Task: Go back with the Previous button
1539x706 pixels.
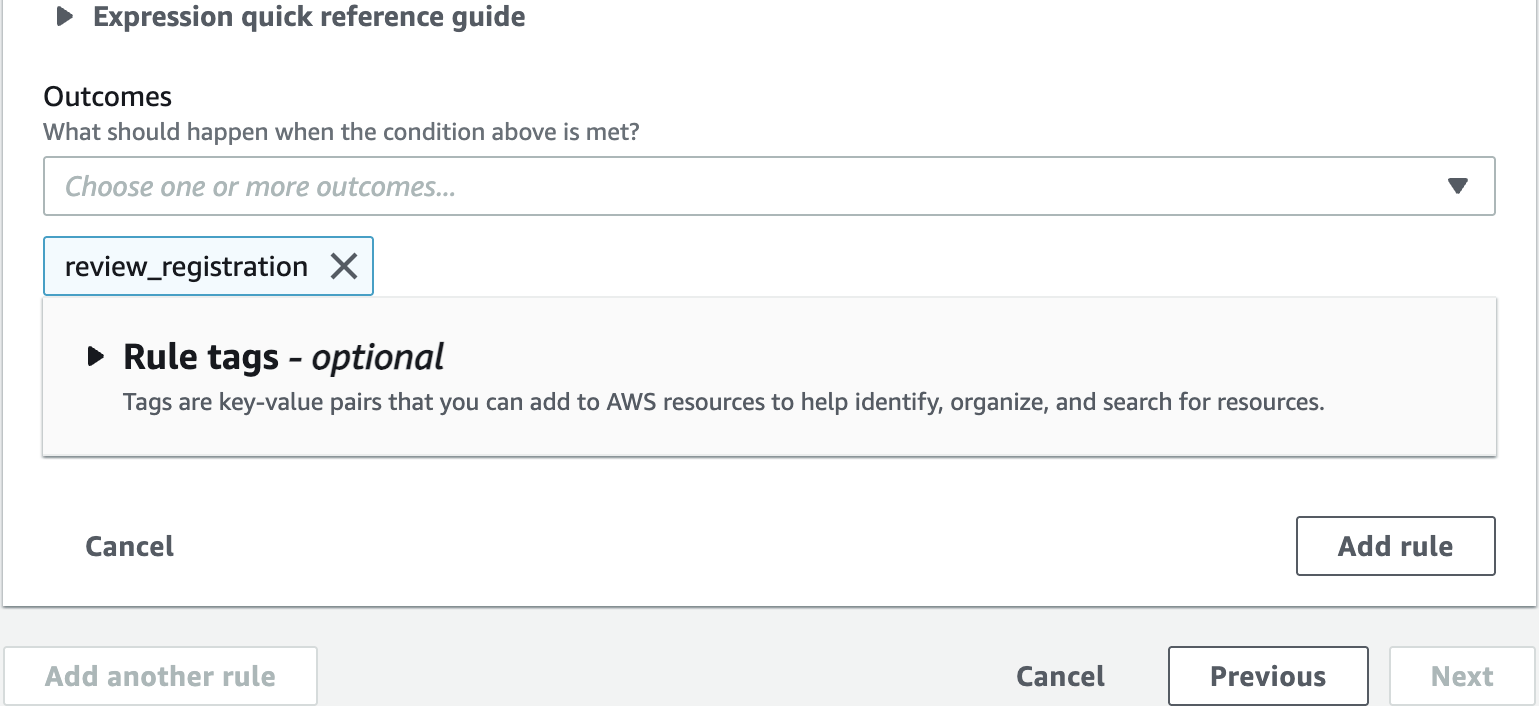Action: [x=1268, y=676]
